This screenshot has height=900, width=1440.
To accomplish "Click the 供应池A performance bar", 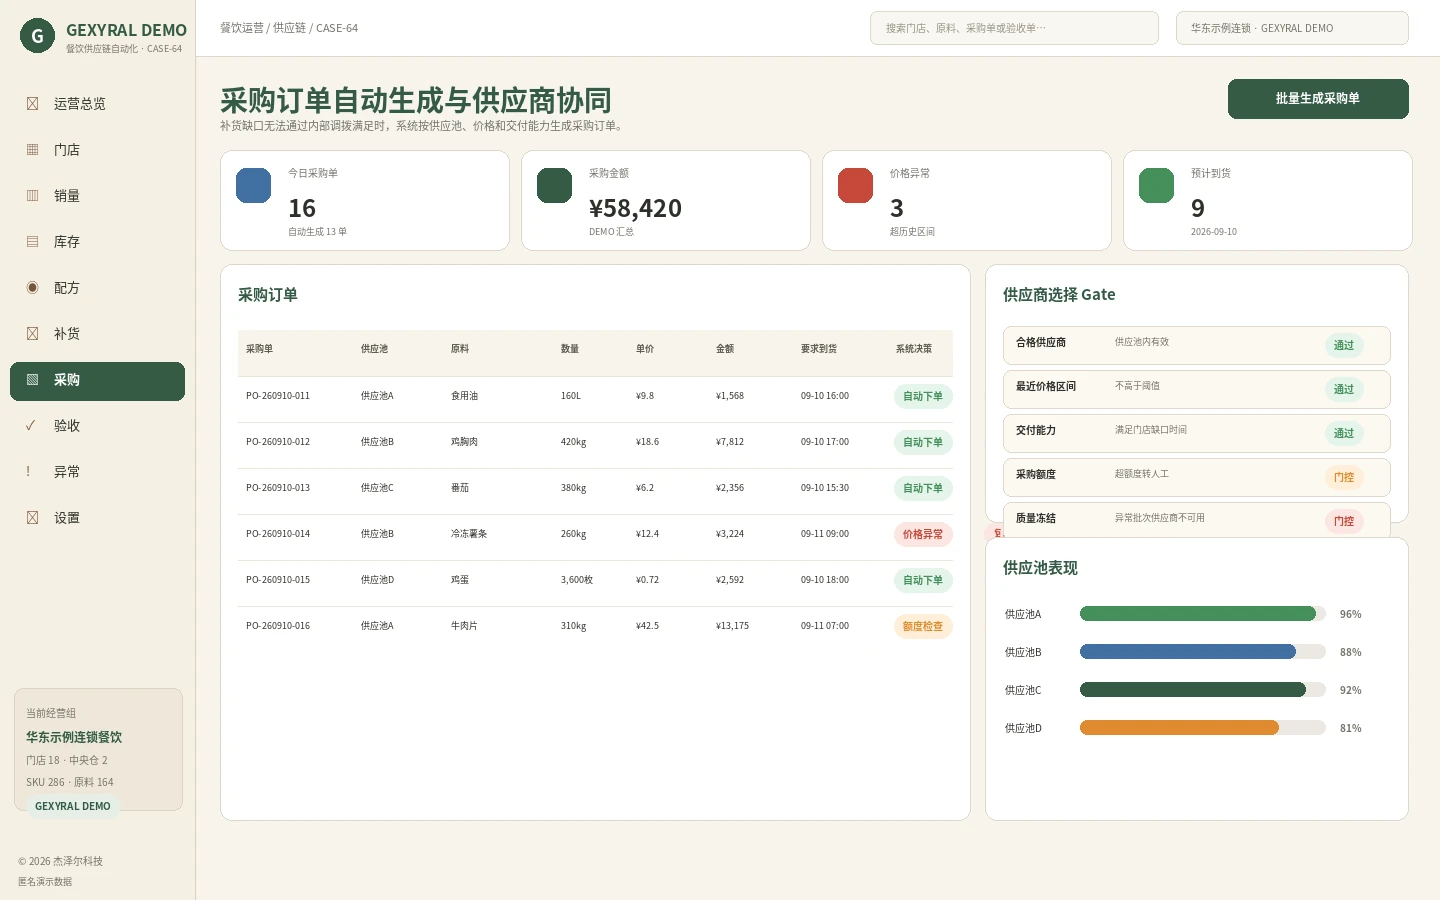I will (x=1203, y=614).
